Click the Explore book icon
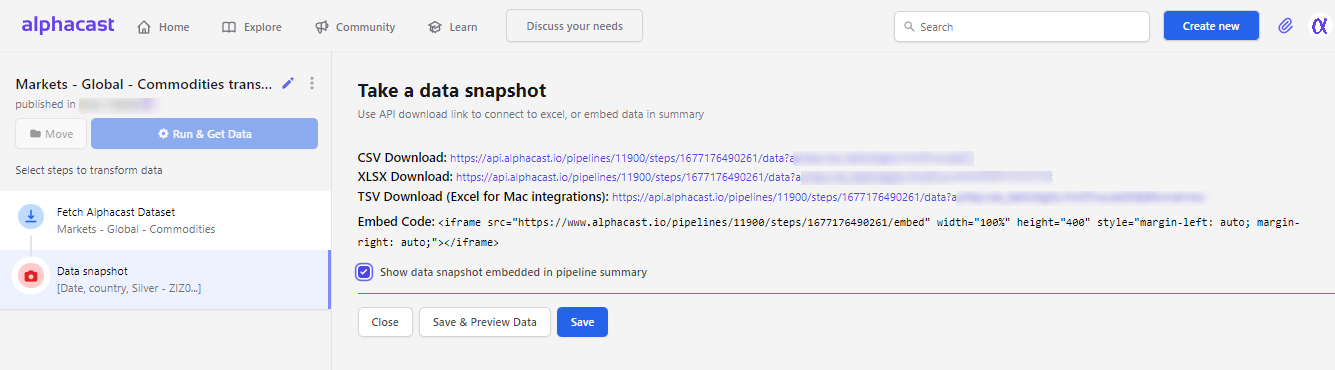Screen dimensions: 1335x370 coord(229,27)
